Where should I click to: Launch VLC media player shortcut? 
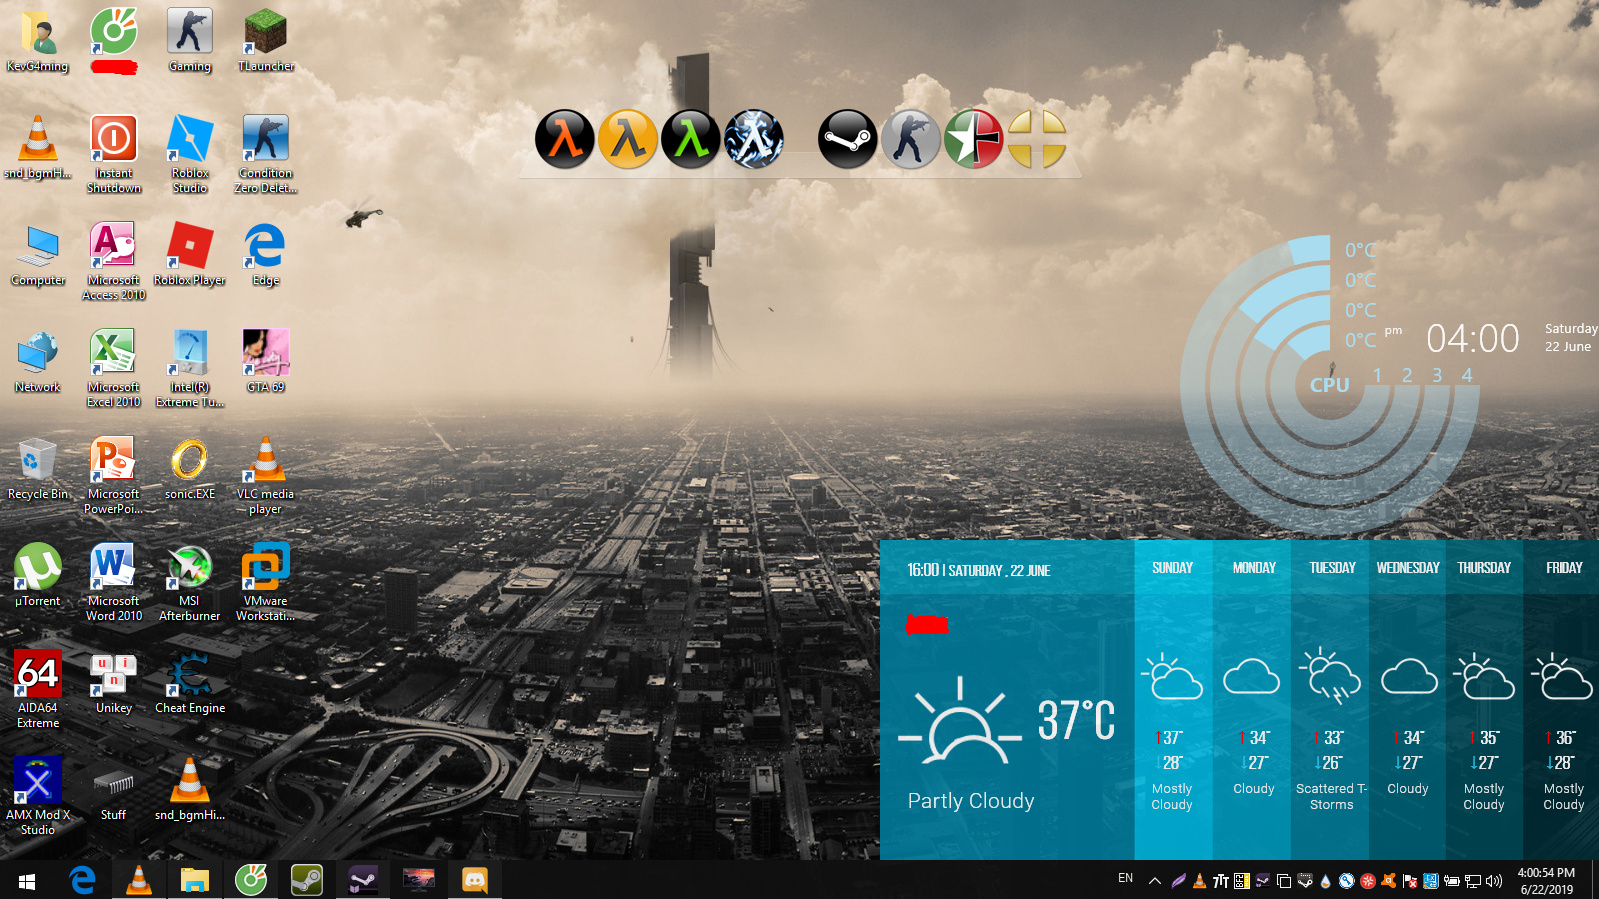(266, 475)
